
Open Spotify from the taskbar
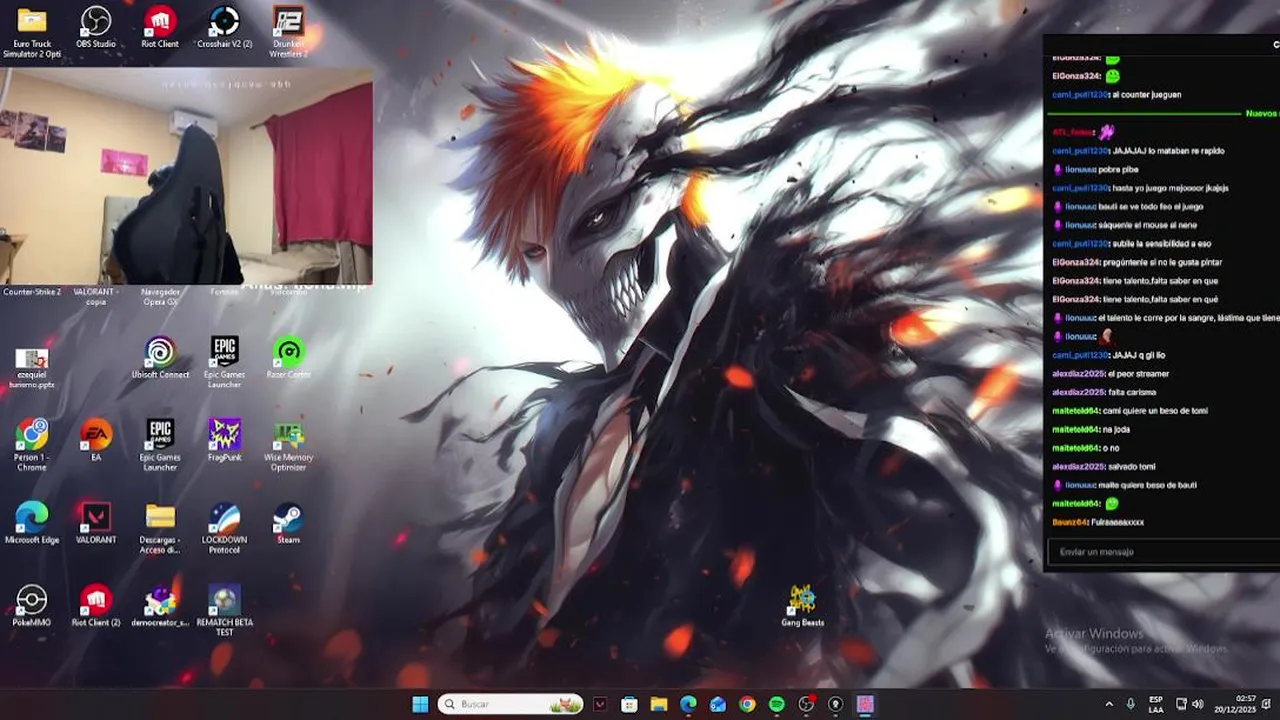pos(777,704)
